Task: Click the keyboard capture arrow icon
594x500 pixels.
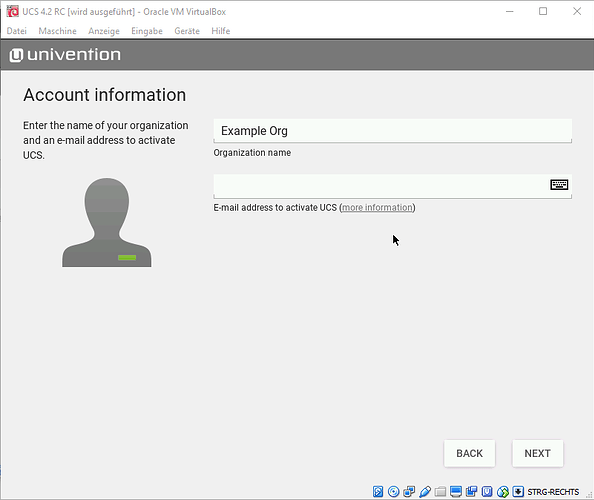Action: tap(518, 492)
